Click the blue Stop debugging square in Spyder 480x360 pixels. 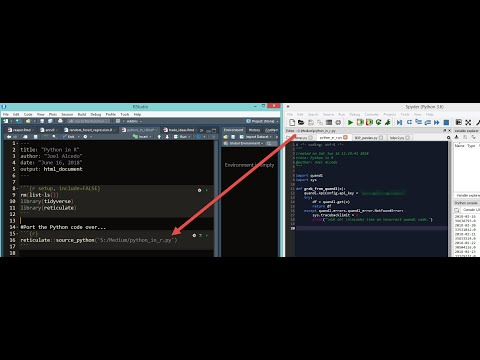click(x=446, y=122)
